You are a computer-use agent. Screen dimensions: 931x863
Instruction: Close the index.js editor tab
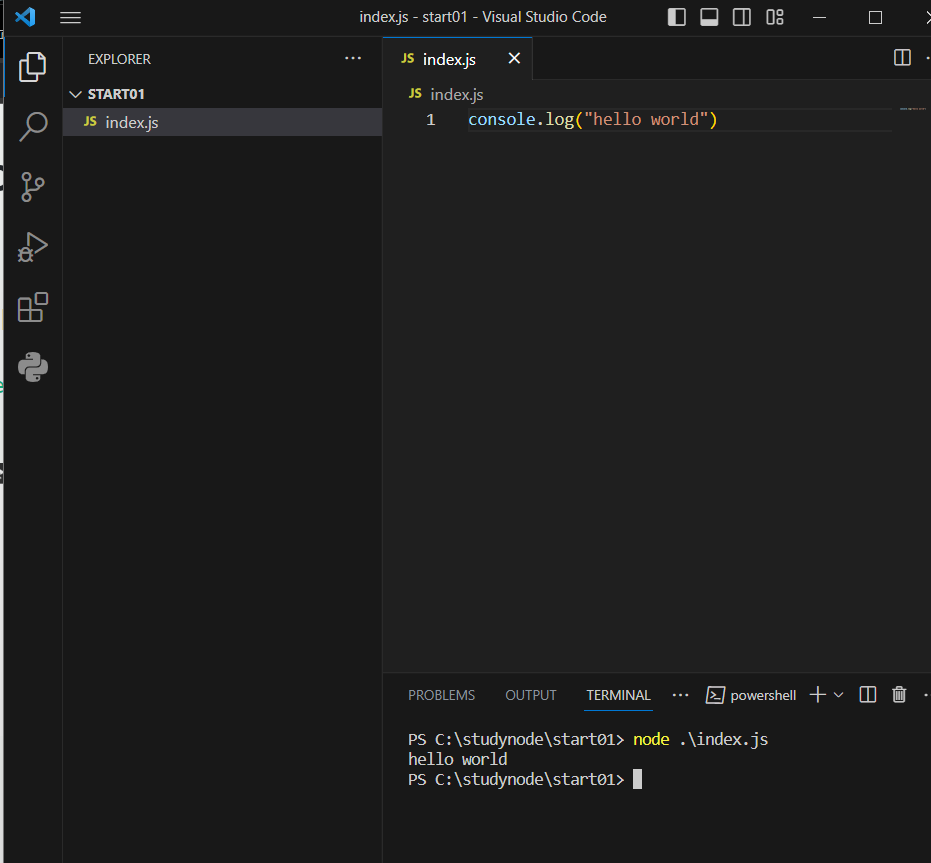(x=514, y=58)
